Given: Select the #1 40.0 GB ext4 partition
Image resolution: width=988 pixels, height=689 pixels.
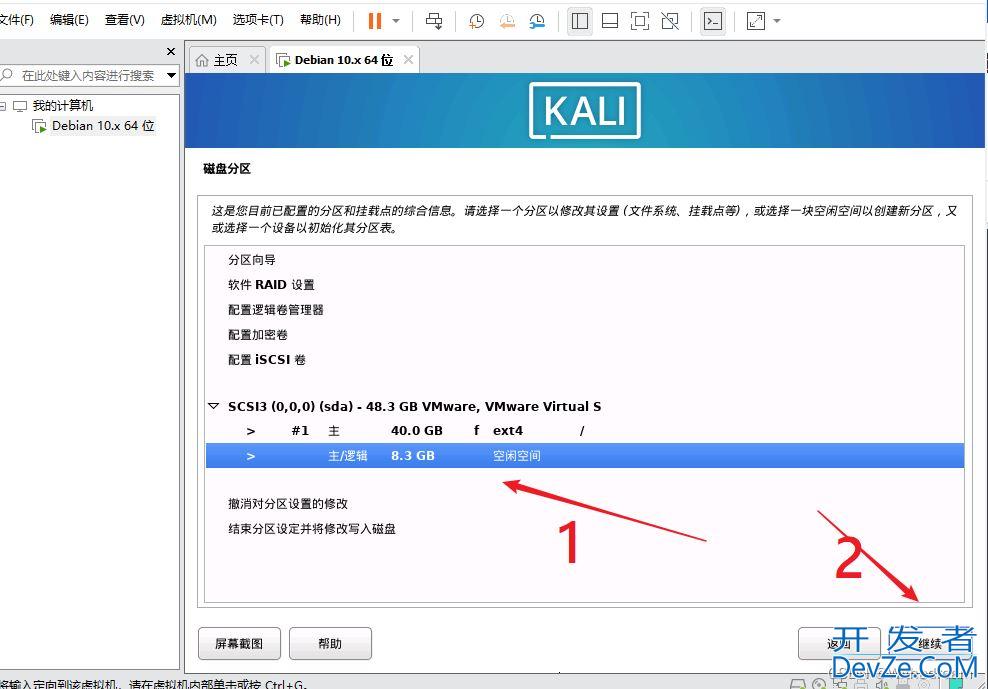Looking at the screenshot, I should 584,431.
